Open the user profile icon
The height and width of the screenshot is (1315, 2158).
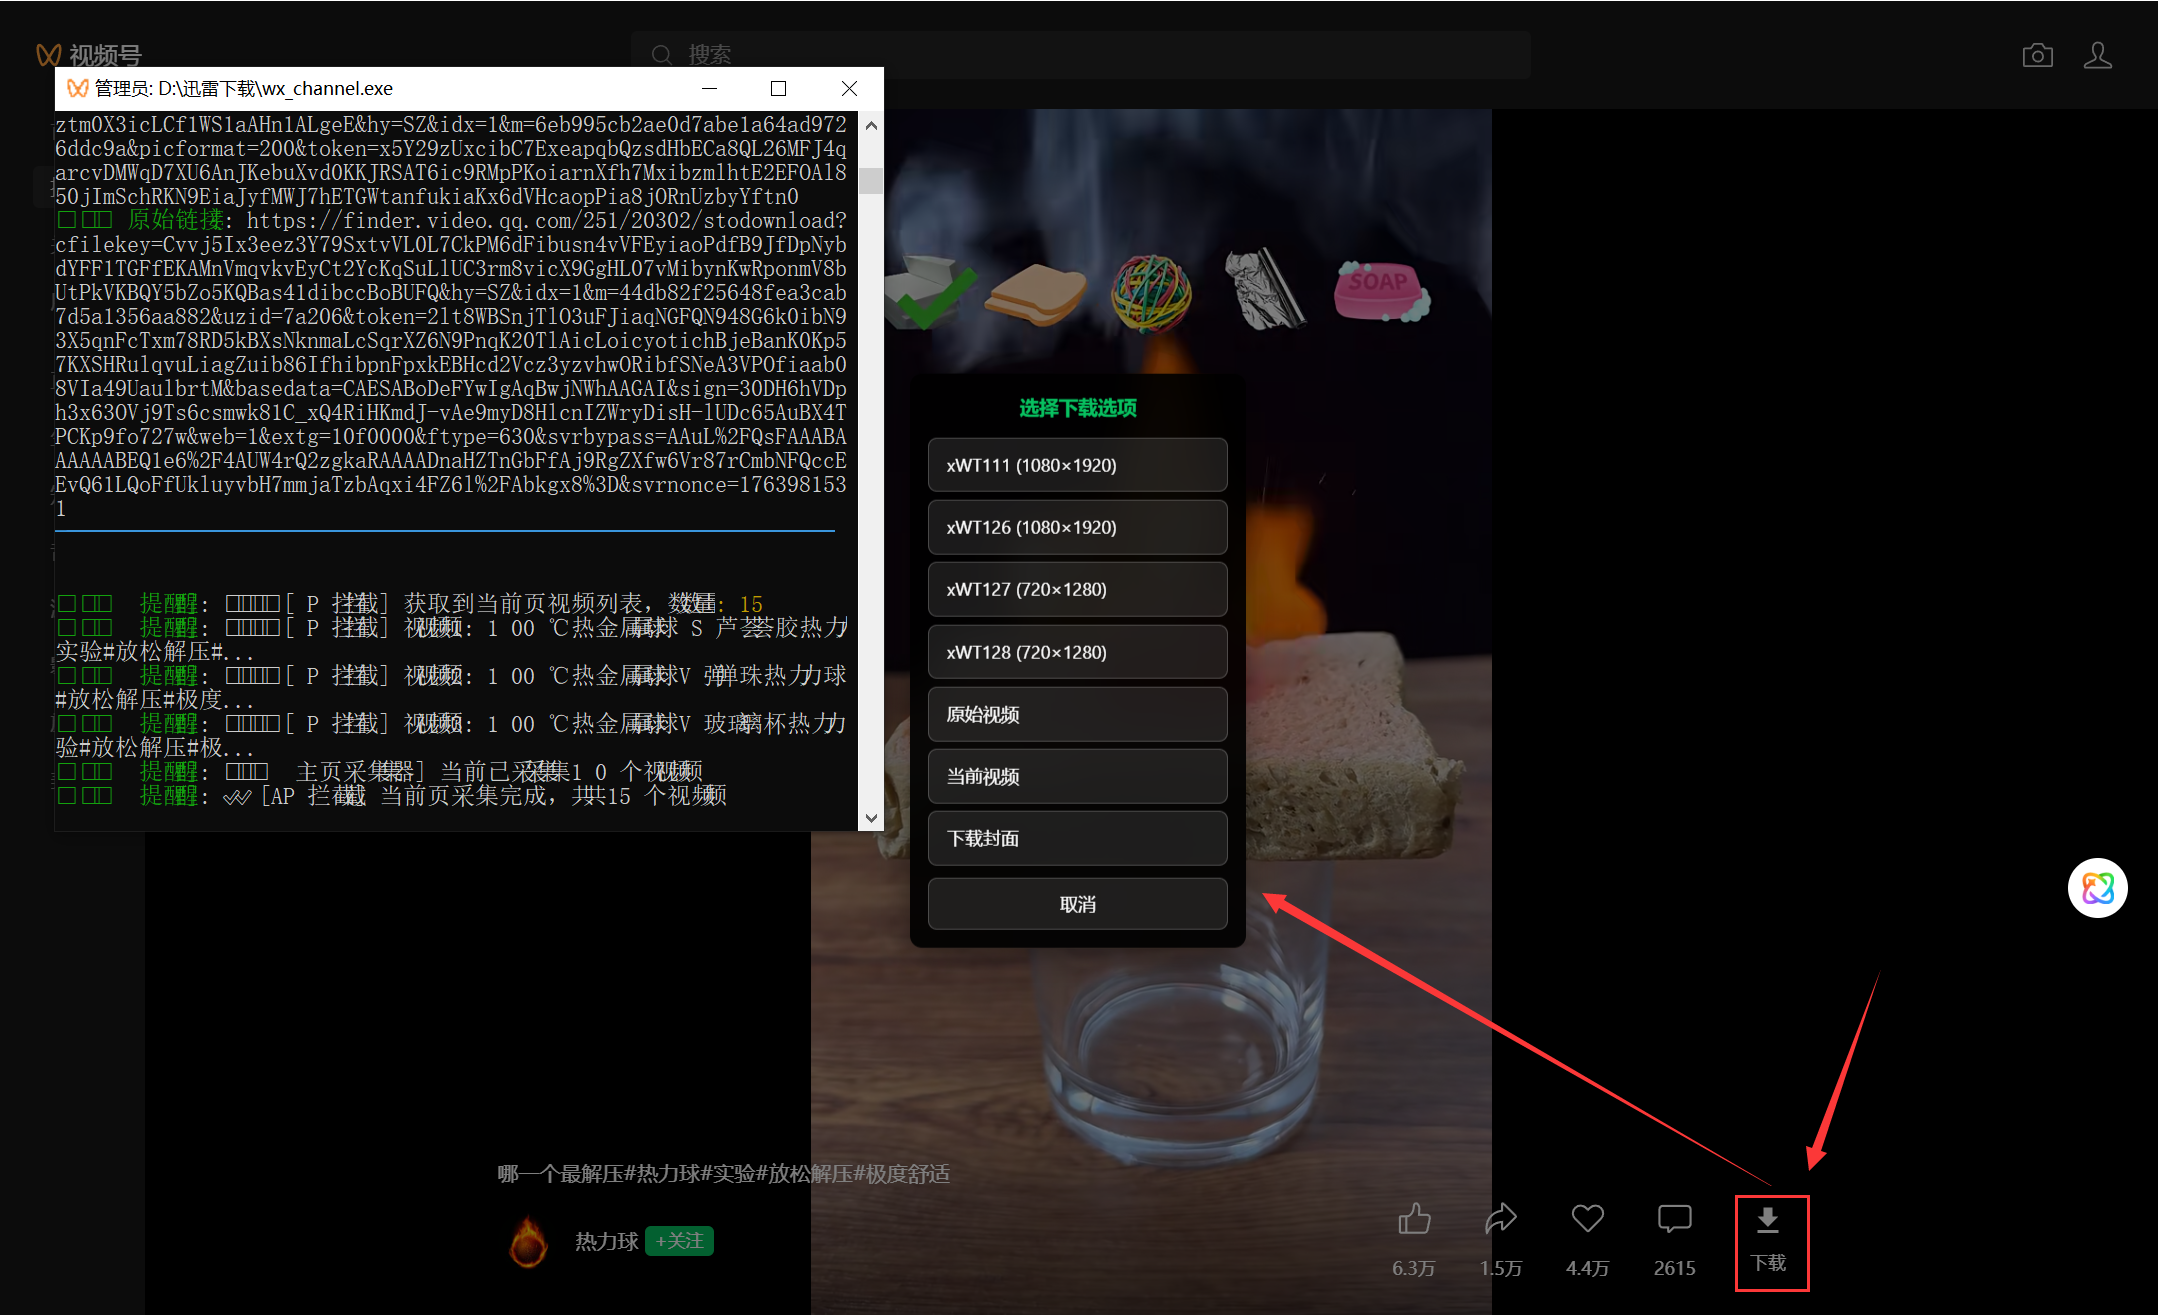coord(2097,56)
